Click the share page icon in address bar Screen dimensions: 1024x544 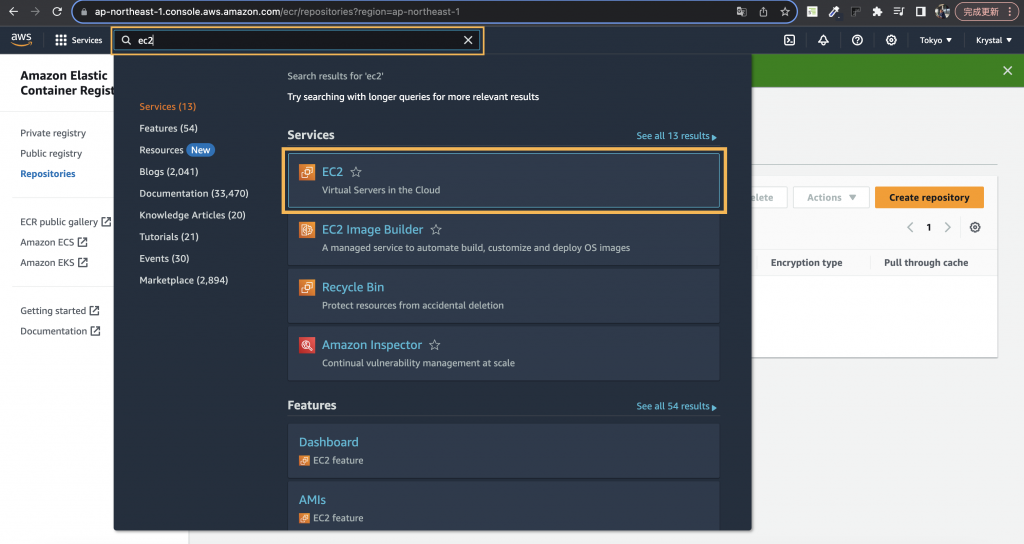(x=763, y=12)
